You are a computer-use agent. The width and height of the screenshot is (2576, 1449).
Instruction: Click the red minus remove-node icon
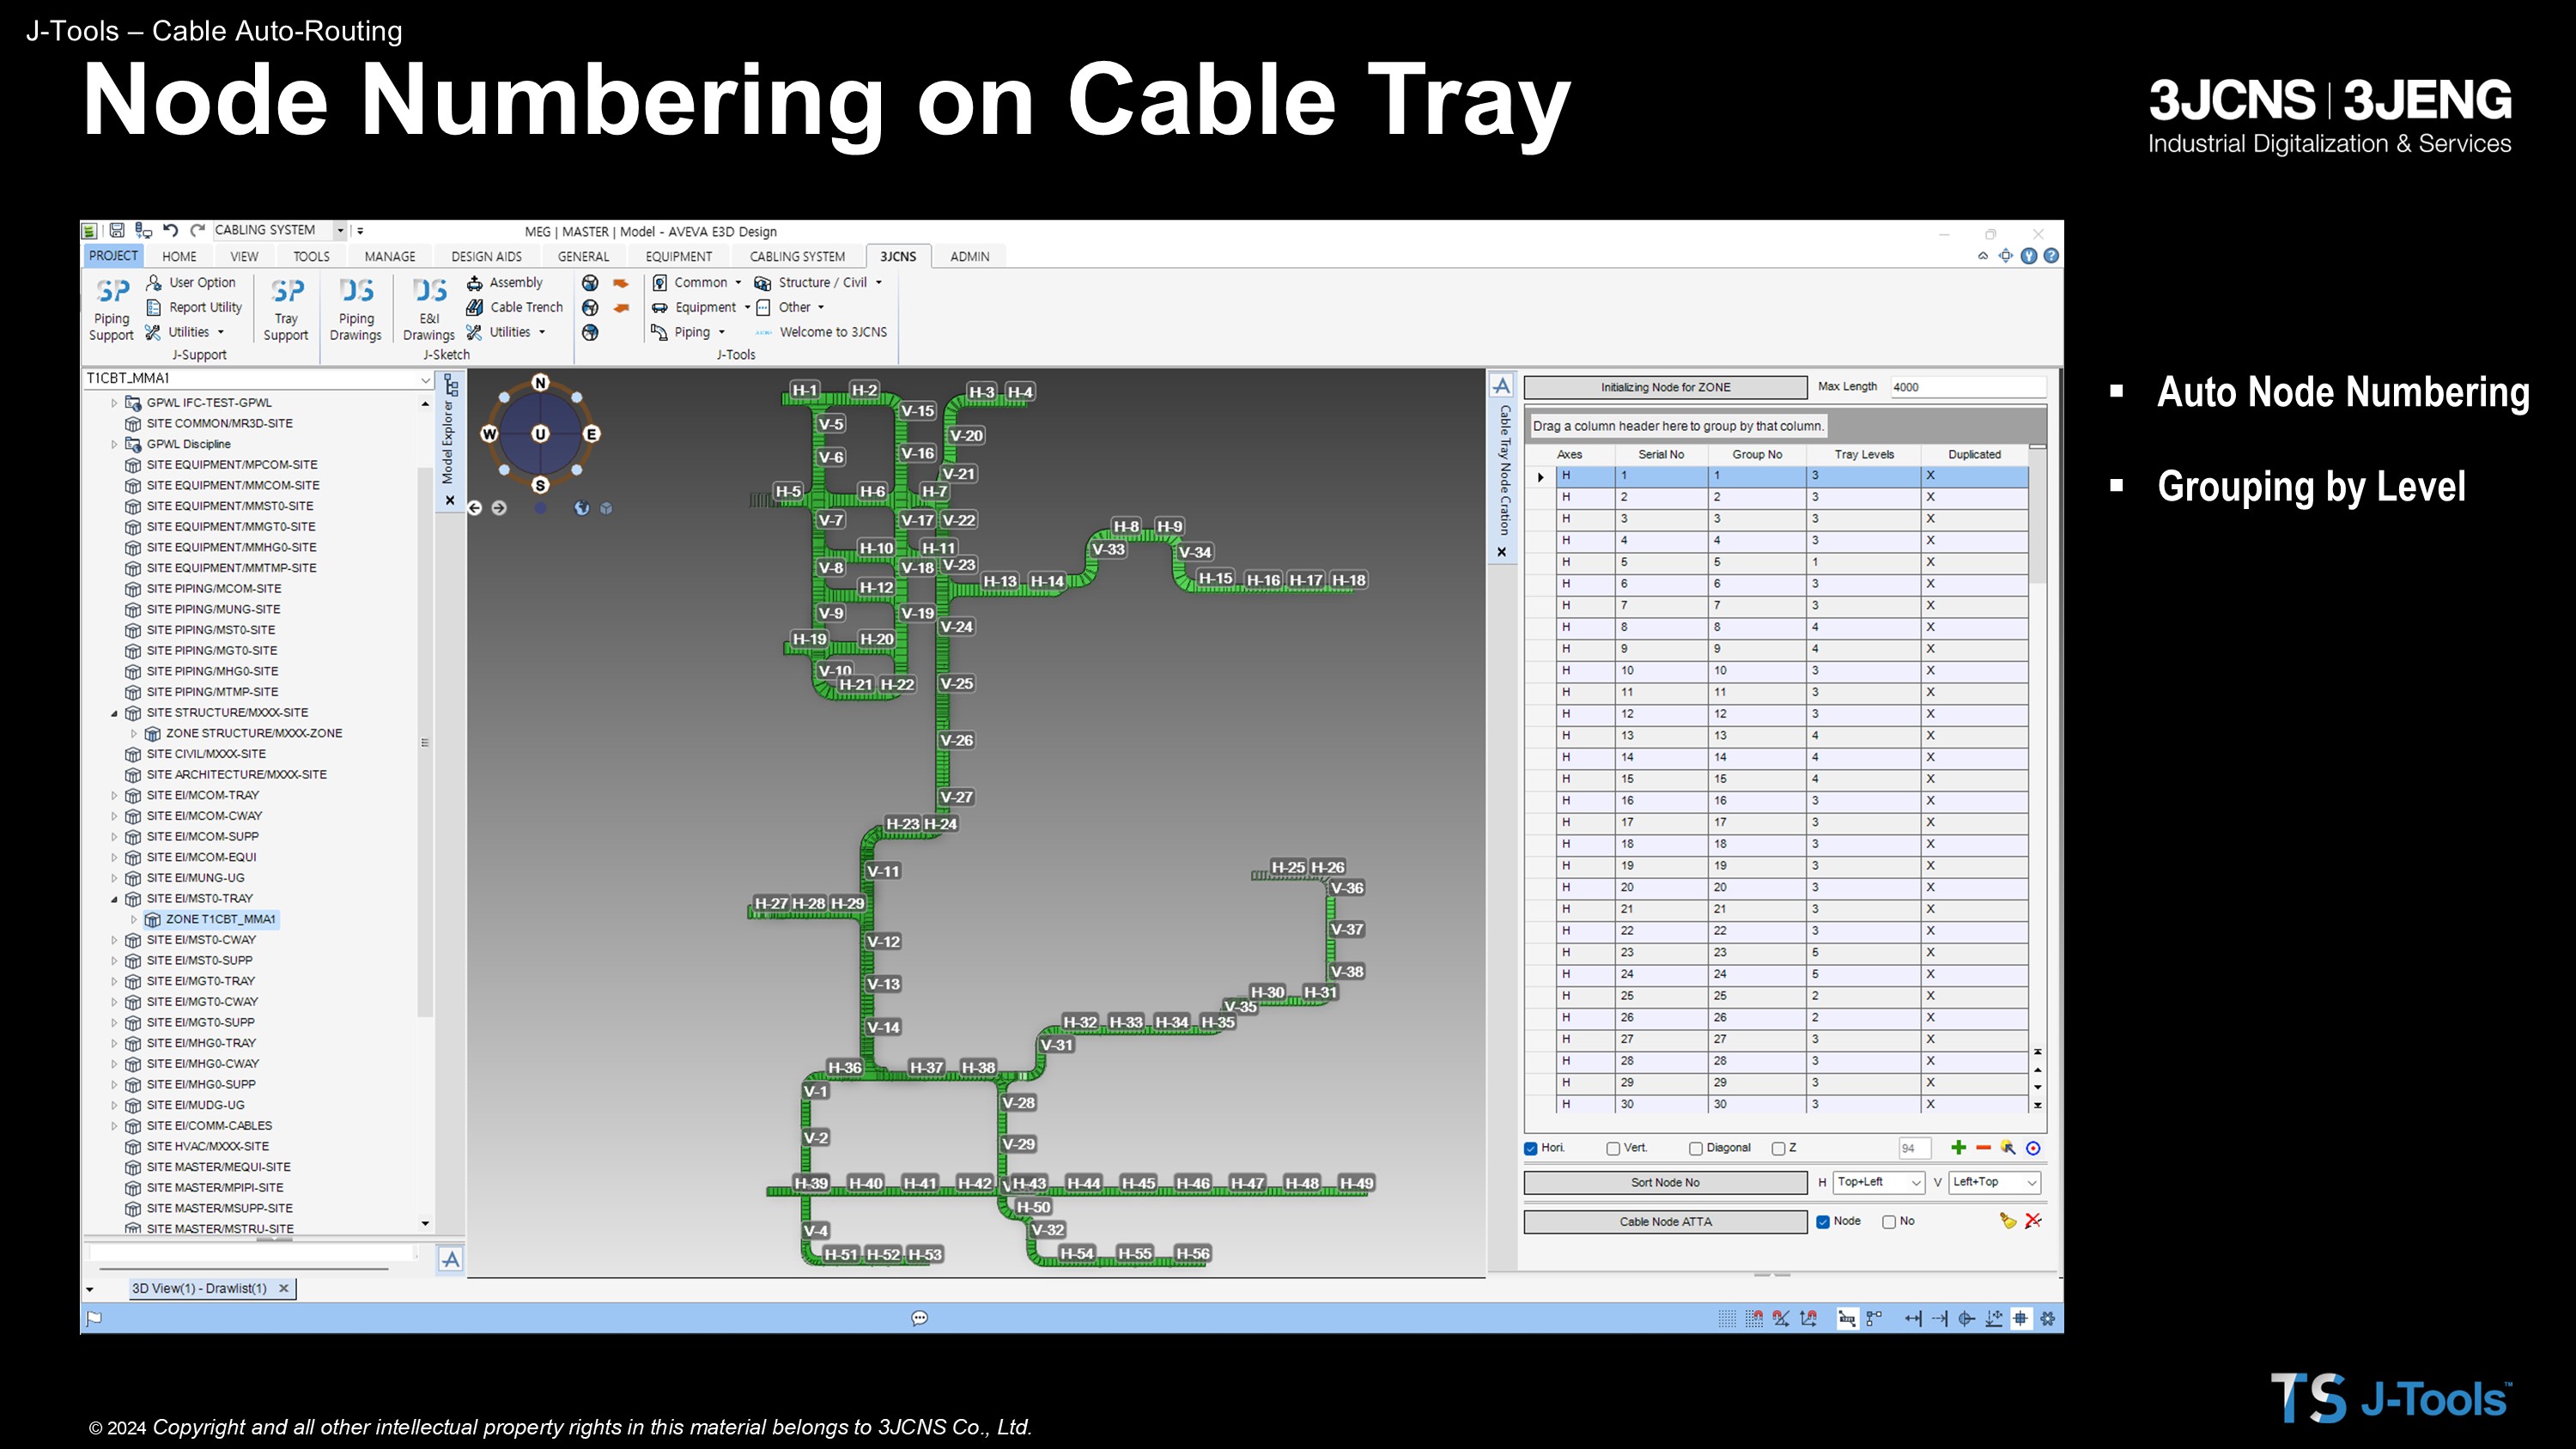[x=1983, y=1147]
